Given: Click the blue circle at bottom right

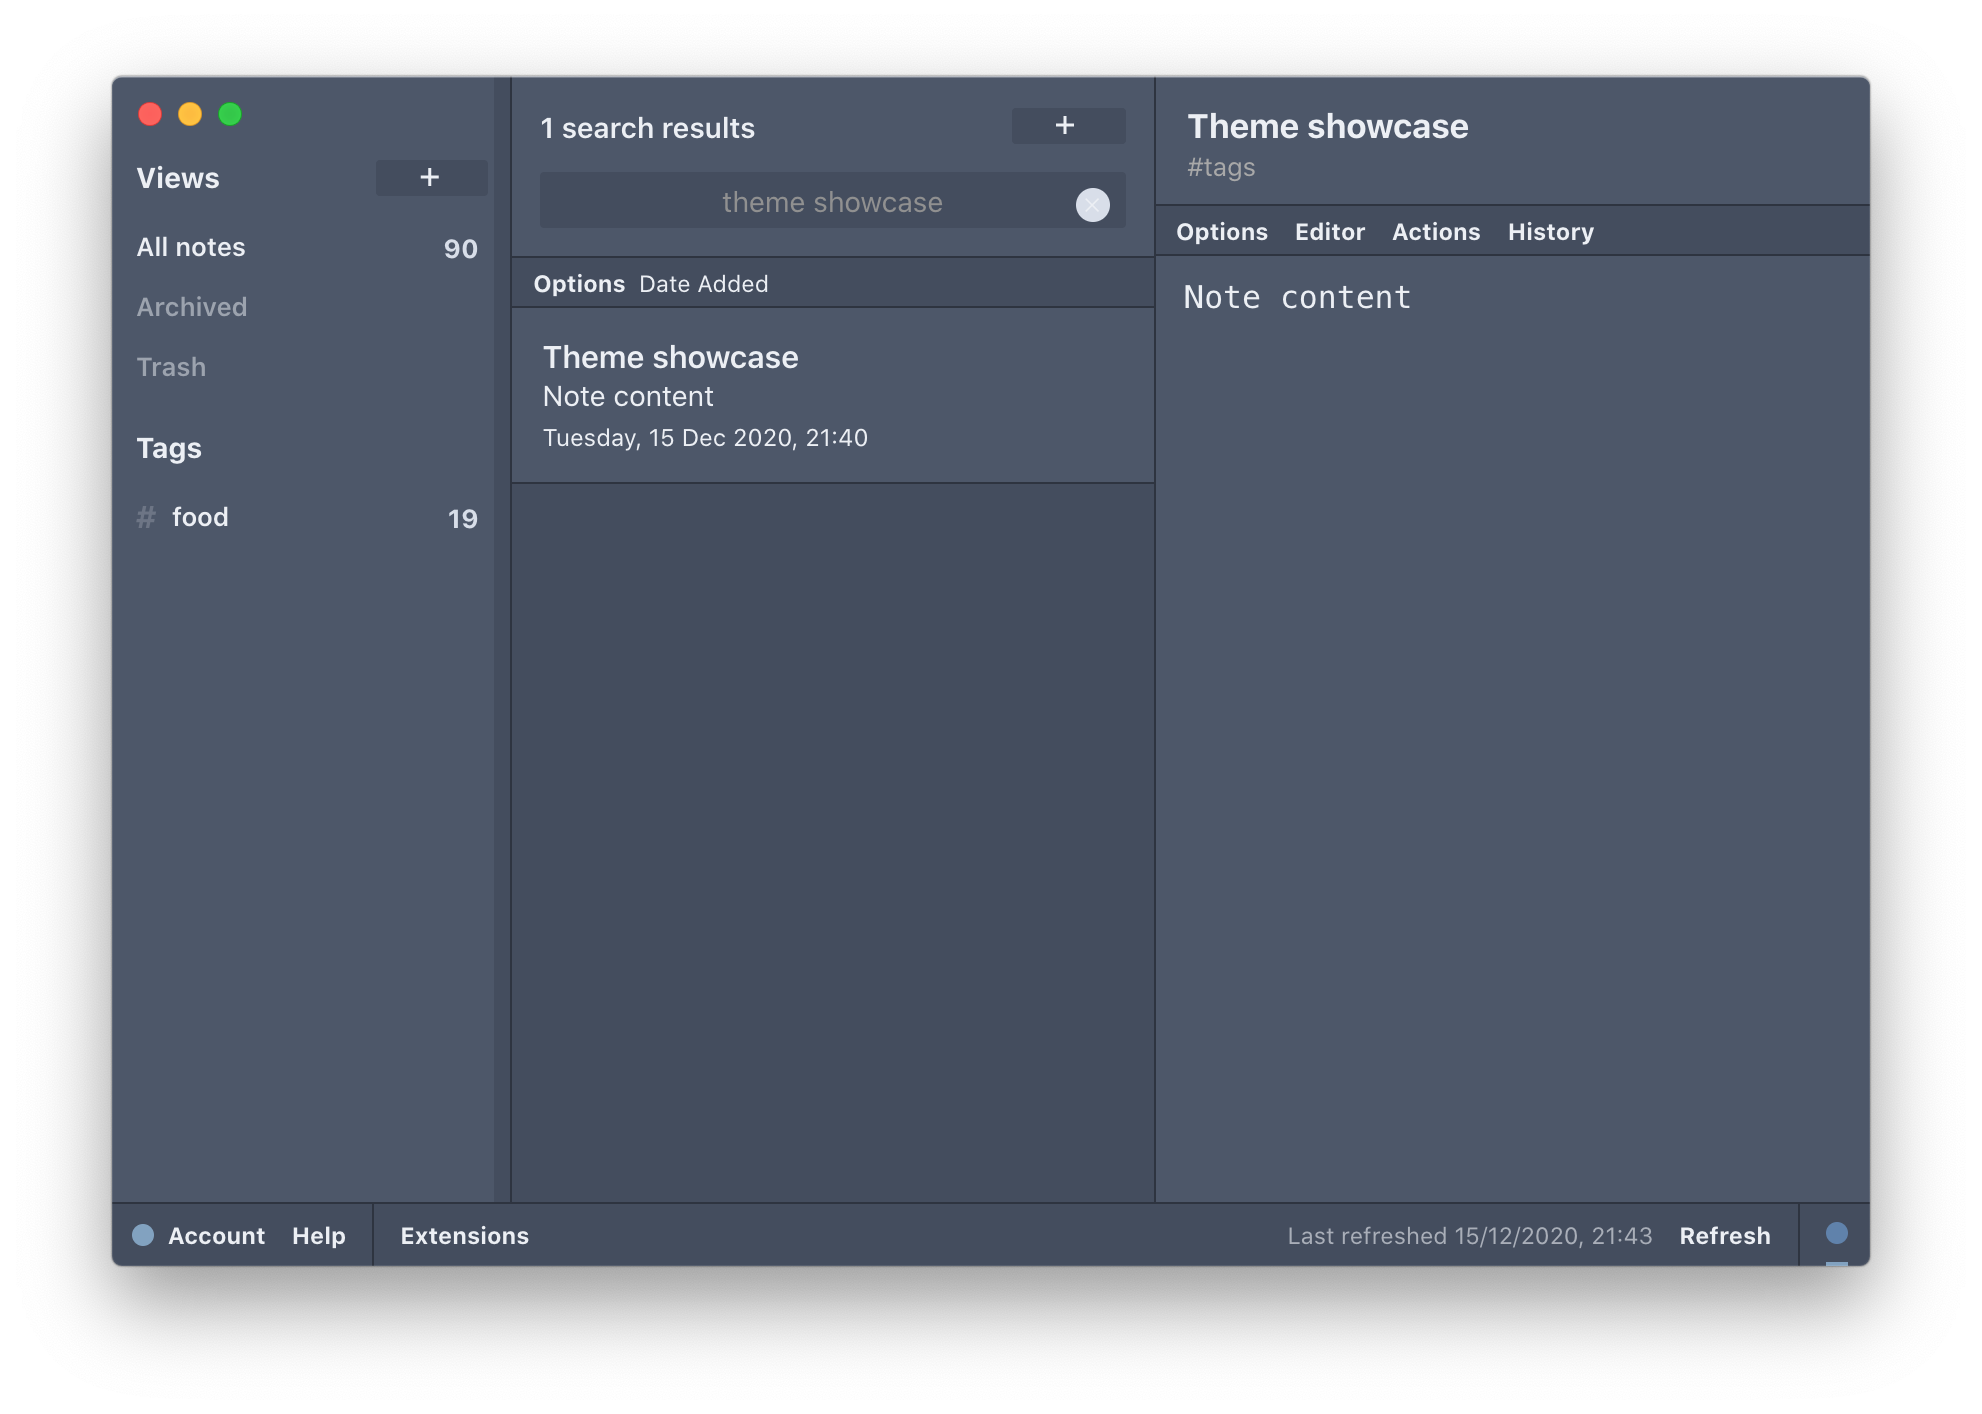Looking at the screenshot, I should (1836, 1233).
